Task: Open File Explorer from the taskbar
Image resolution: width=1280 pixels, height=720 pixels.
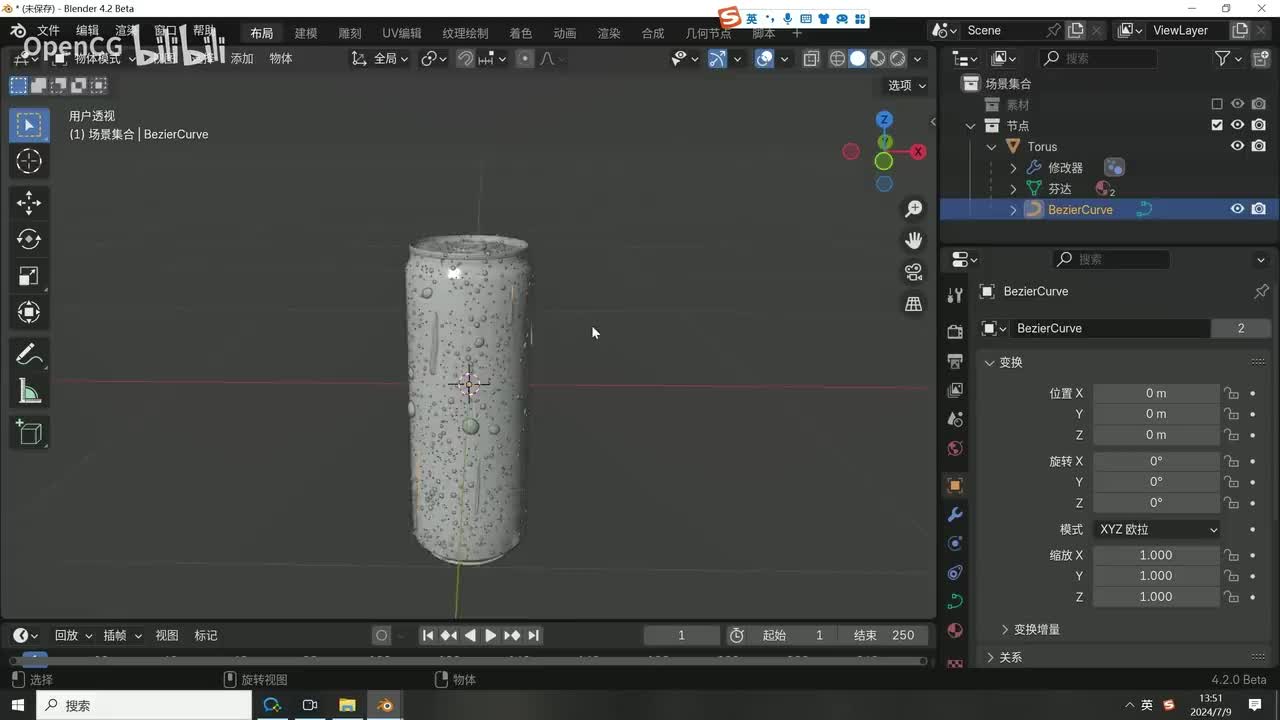Action: [x=347, y=705]
